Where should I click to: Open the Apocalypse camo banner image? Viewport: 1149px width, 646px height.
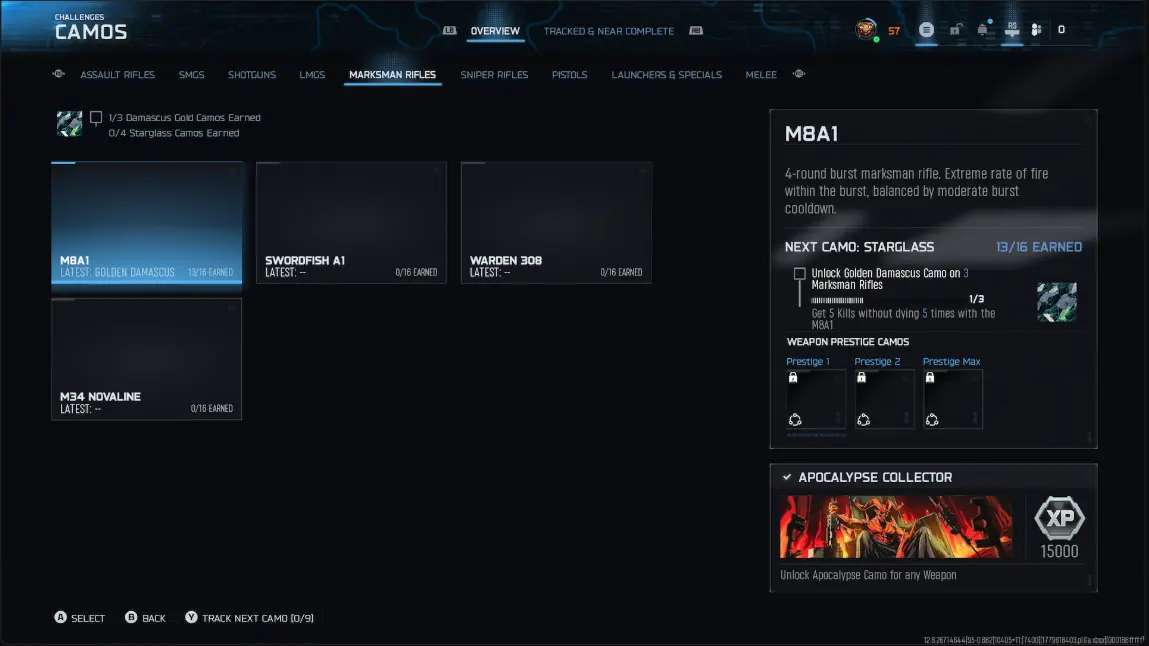pos(896,527)
